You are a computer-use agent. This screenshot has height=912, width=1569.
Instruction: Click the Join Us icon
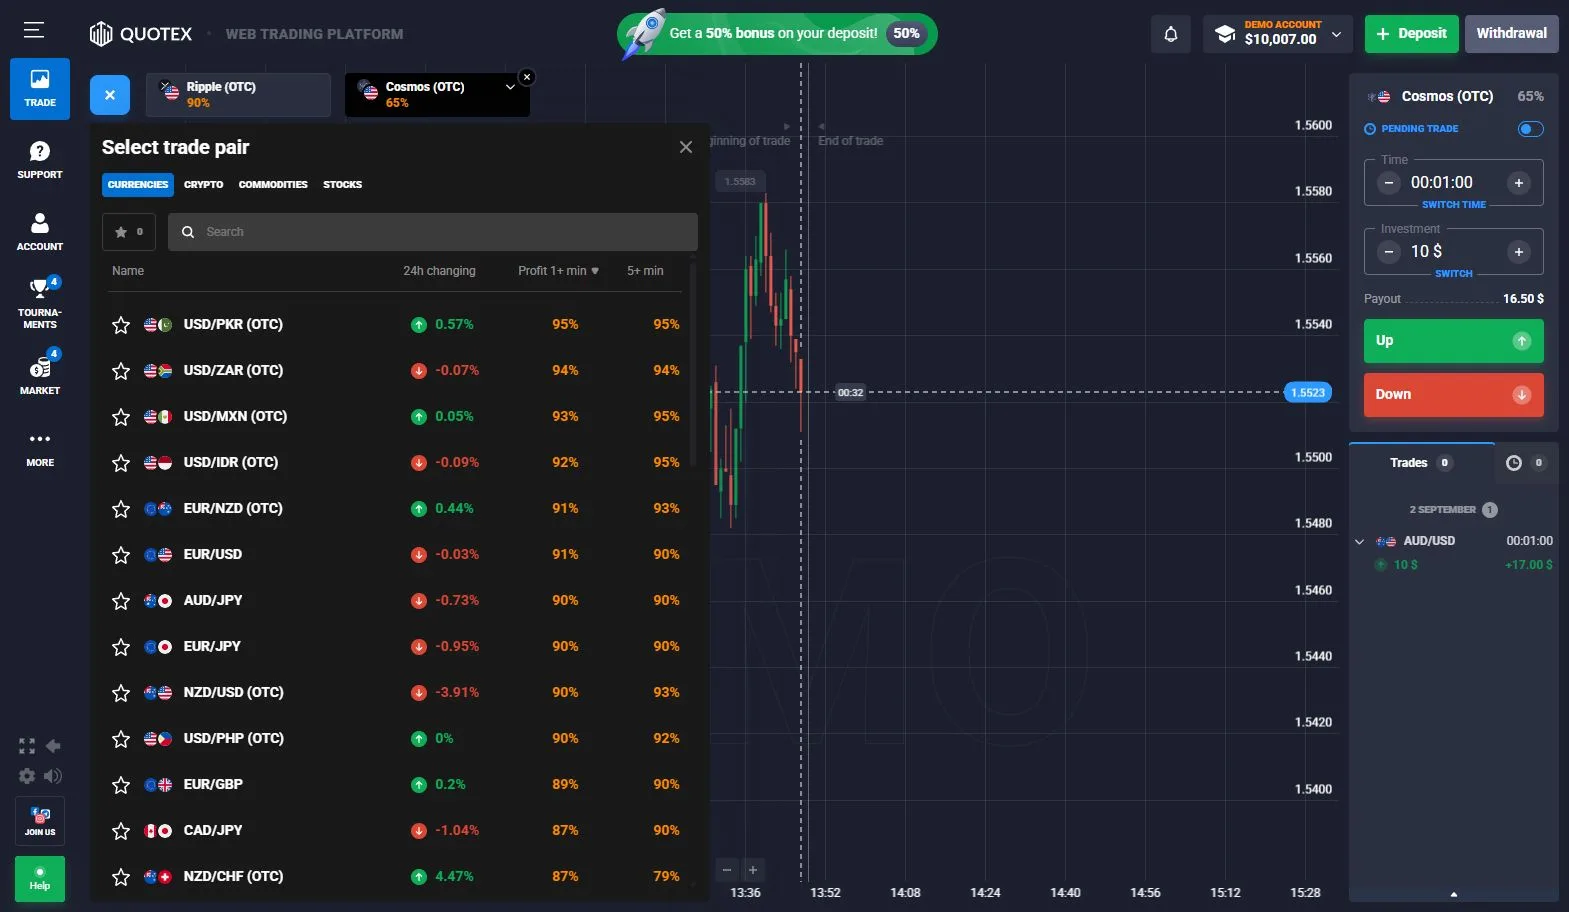click(x=40, y=821)
